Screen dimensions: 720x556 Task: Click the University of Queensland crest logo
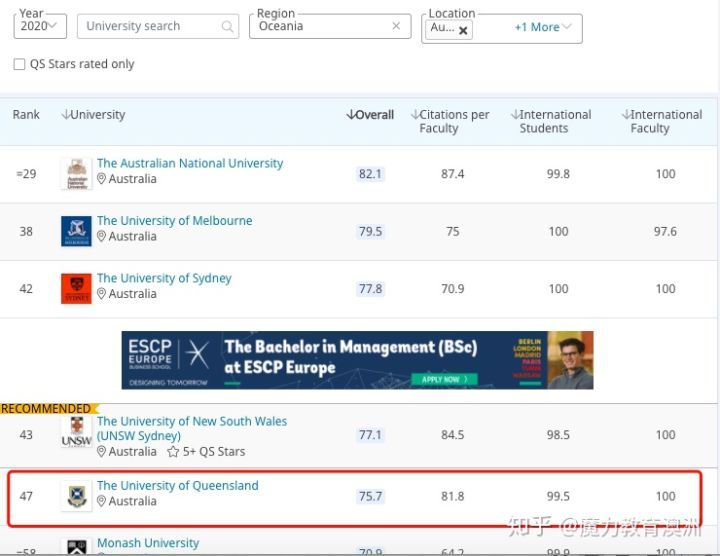tap(76, 496)
